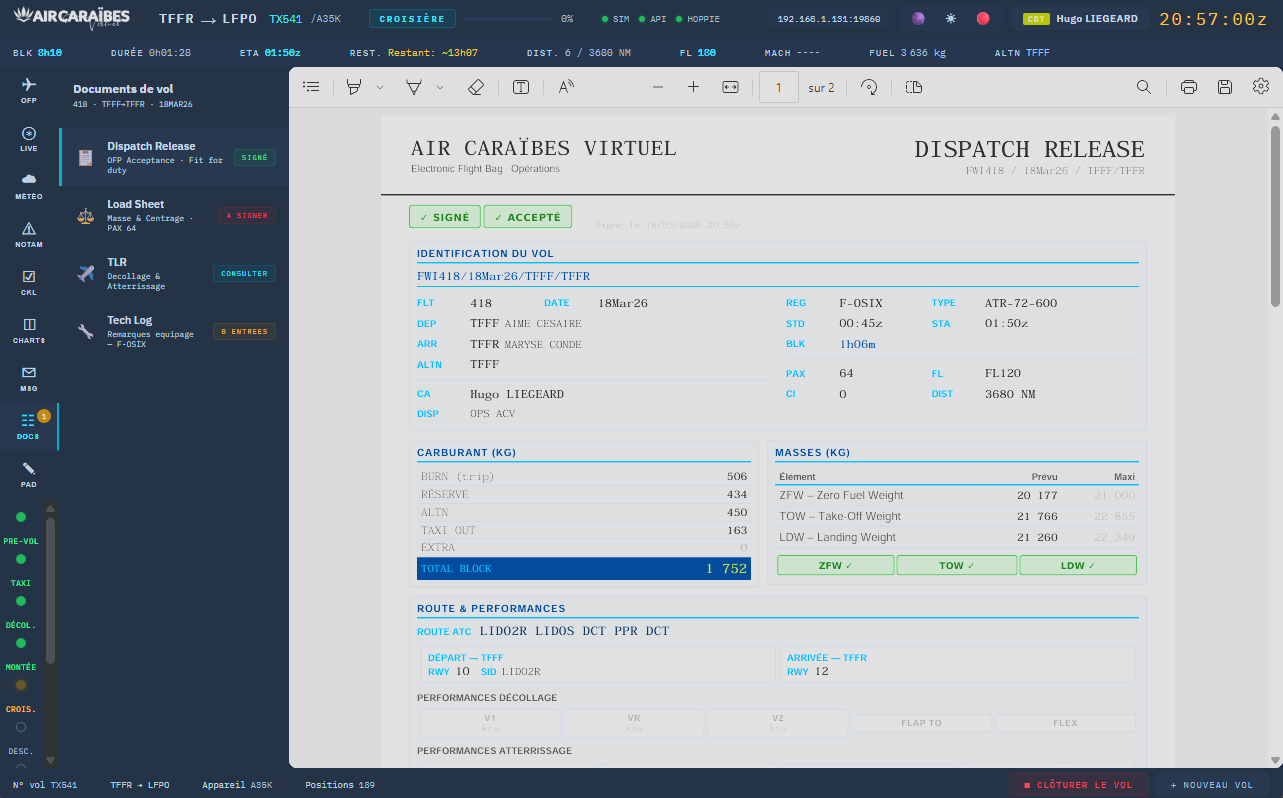1283x798 pixels.
Task: Open the CHARTS section
Action: 29,330
